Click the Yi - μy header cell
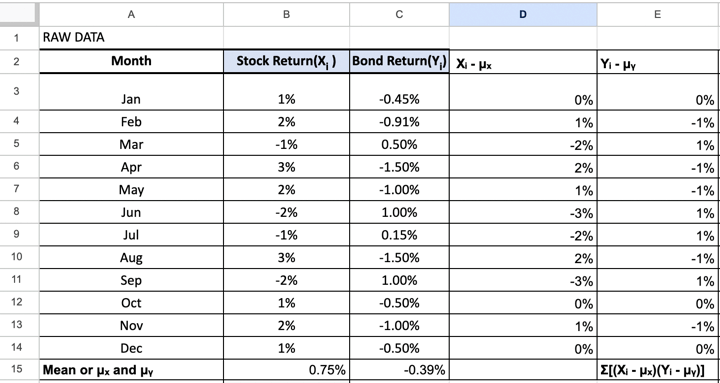Image resolution: width=720 pixels, height=383 pixels. click(658, 61)
